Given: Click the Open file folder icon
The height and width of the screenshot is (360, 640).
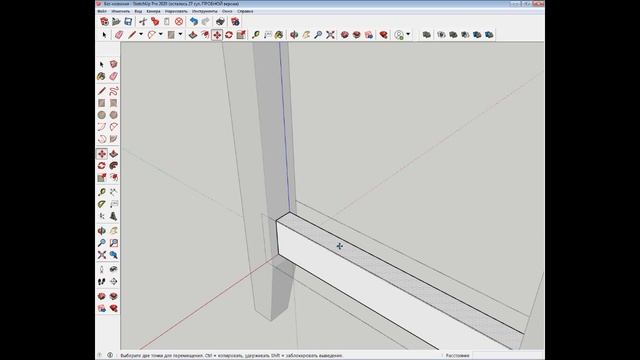Looking at the screenshot, I should point(116,22).
